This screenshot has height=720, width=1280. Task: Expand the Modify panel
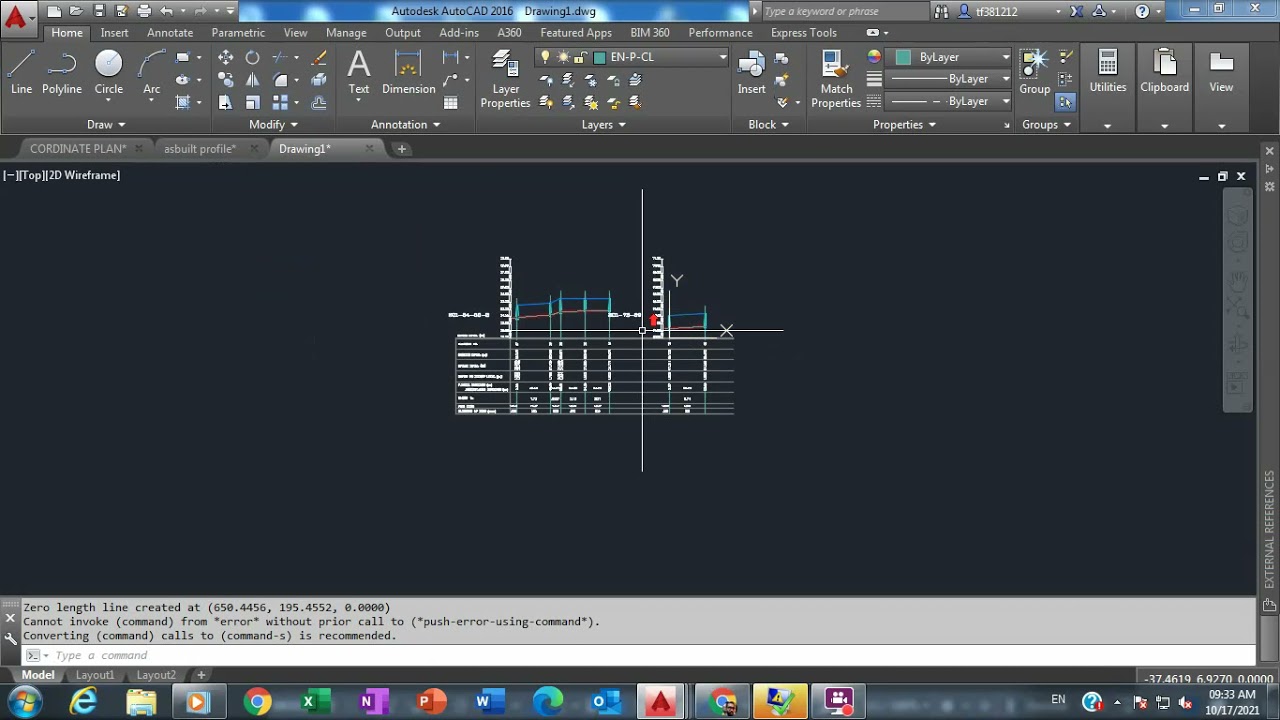click(x=273, y=125)
